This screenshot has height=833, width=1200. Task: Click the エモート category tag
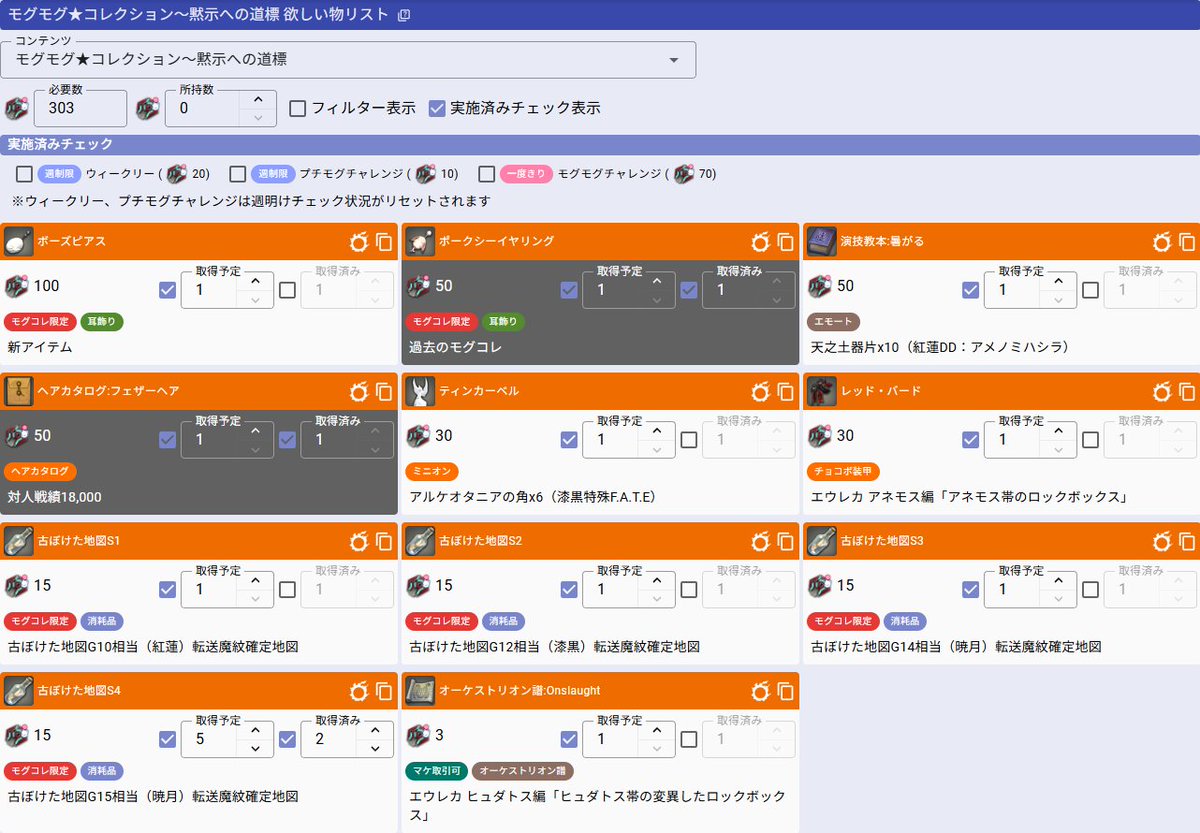click(832, 322)
